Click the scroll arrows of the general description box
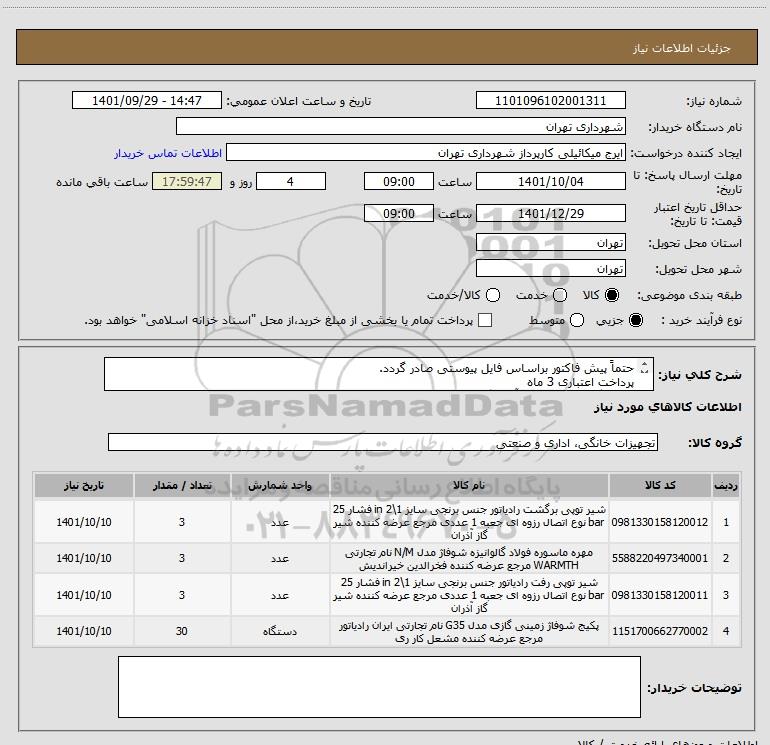The image size is (770, 745). tap(645, 367)
